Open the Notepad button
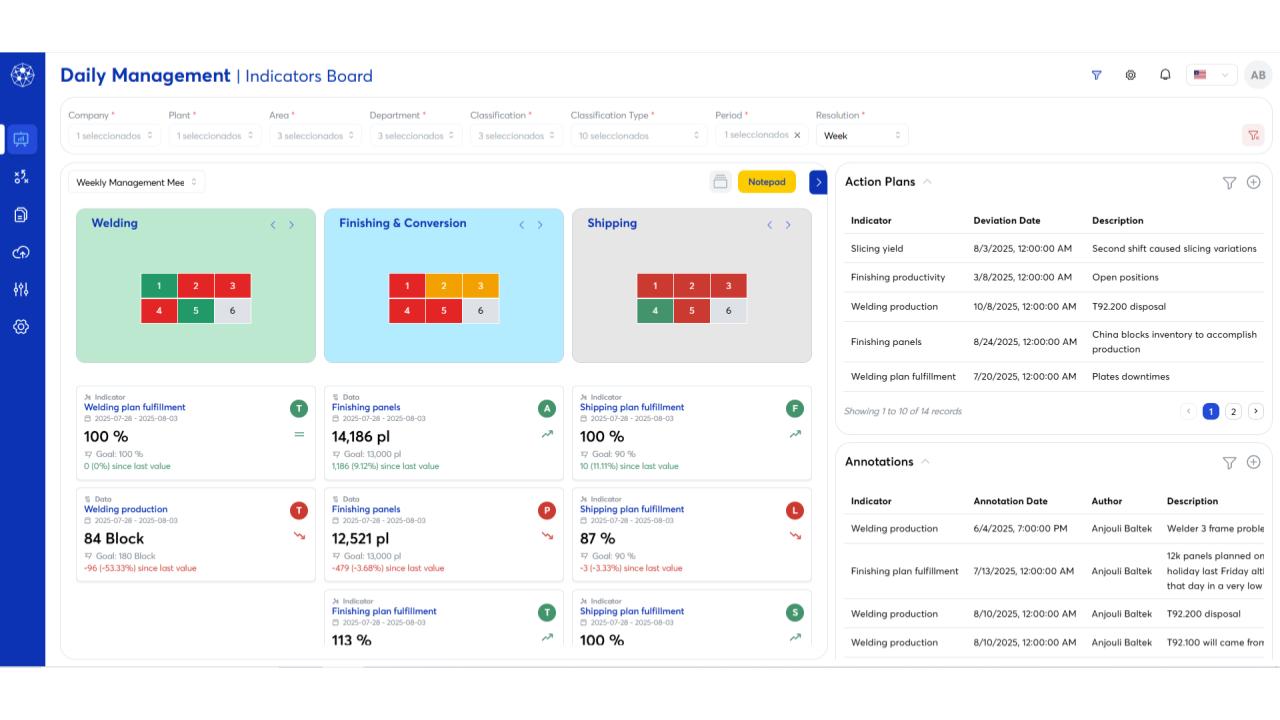Screen dimensions: 1280x720 click(766, 182)
